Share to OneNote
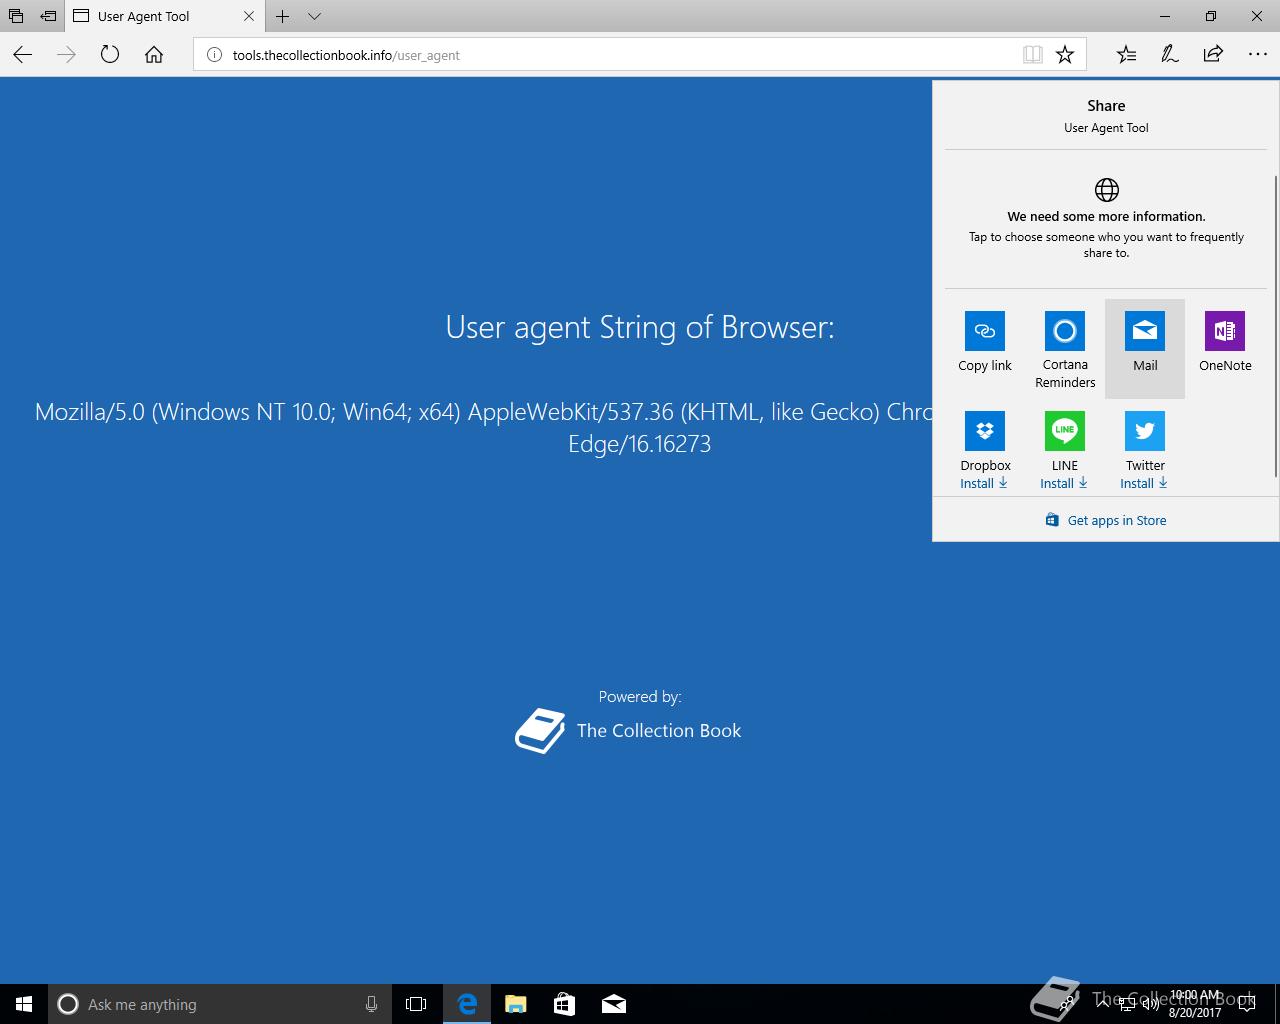Viewport: 1280px width, 1024px height. [1225, 349]
